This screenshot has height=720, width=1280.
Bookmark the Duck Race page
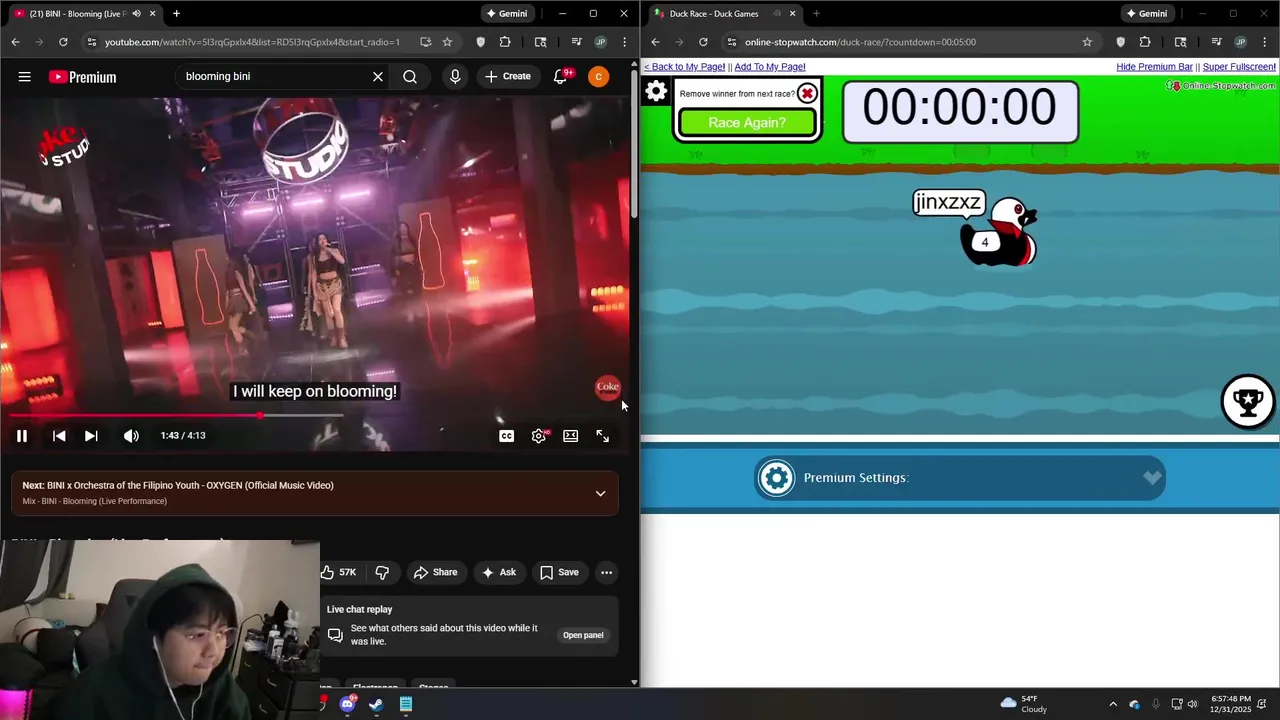point(1087,42)
